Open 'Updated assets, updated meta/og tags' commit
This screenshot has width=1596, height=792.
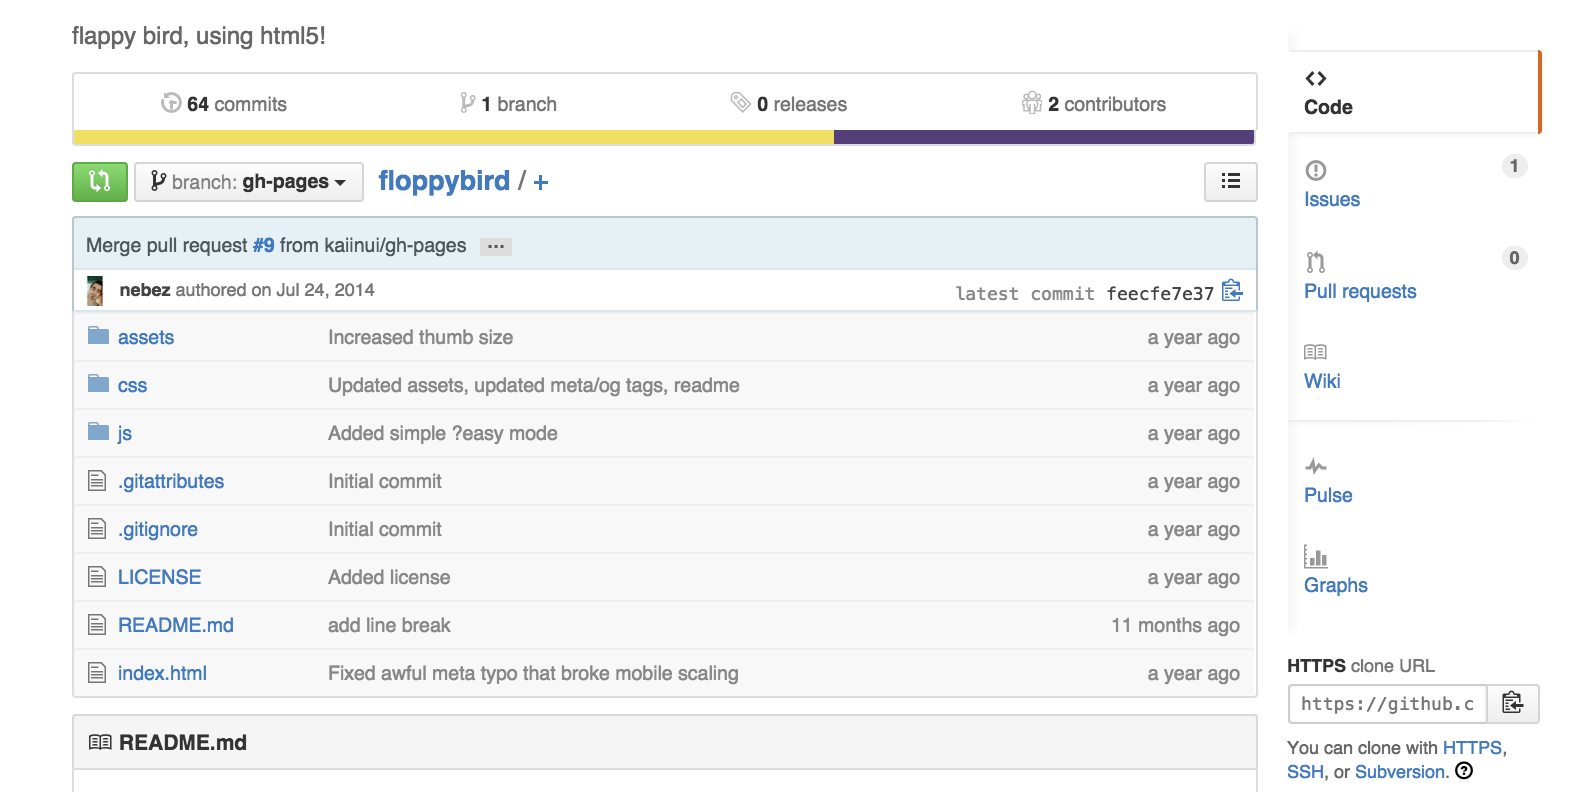pyautogui.click(x=534, y=385)
